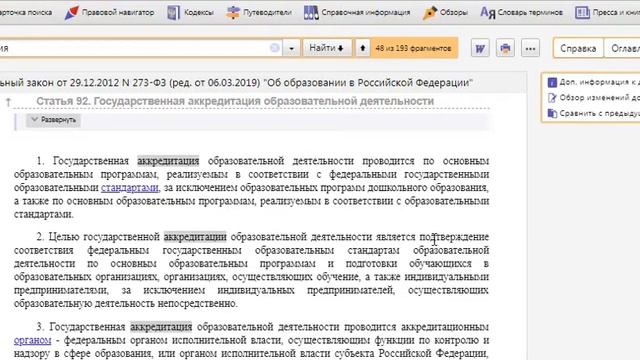Open the Обзоры section
The width and height of the screenshot is (640, 360).
pos(445,13)
